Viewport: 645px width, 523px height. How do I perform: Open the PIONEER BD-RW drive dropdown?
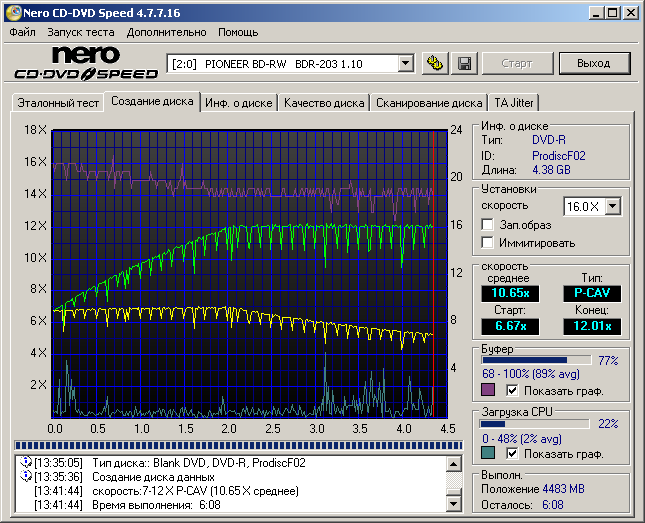click(406, 64)
